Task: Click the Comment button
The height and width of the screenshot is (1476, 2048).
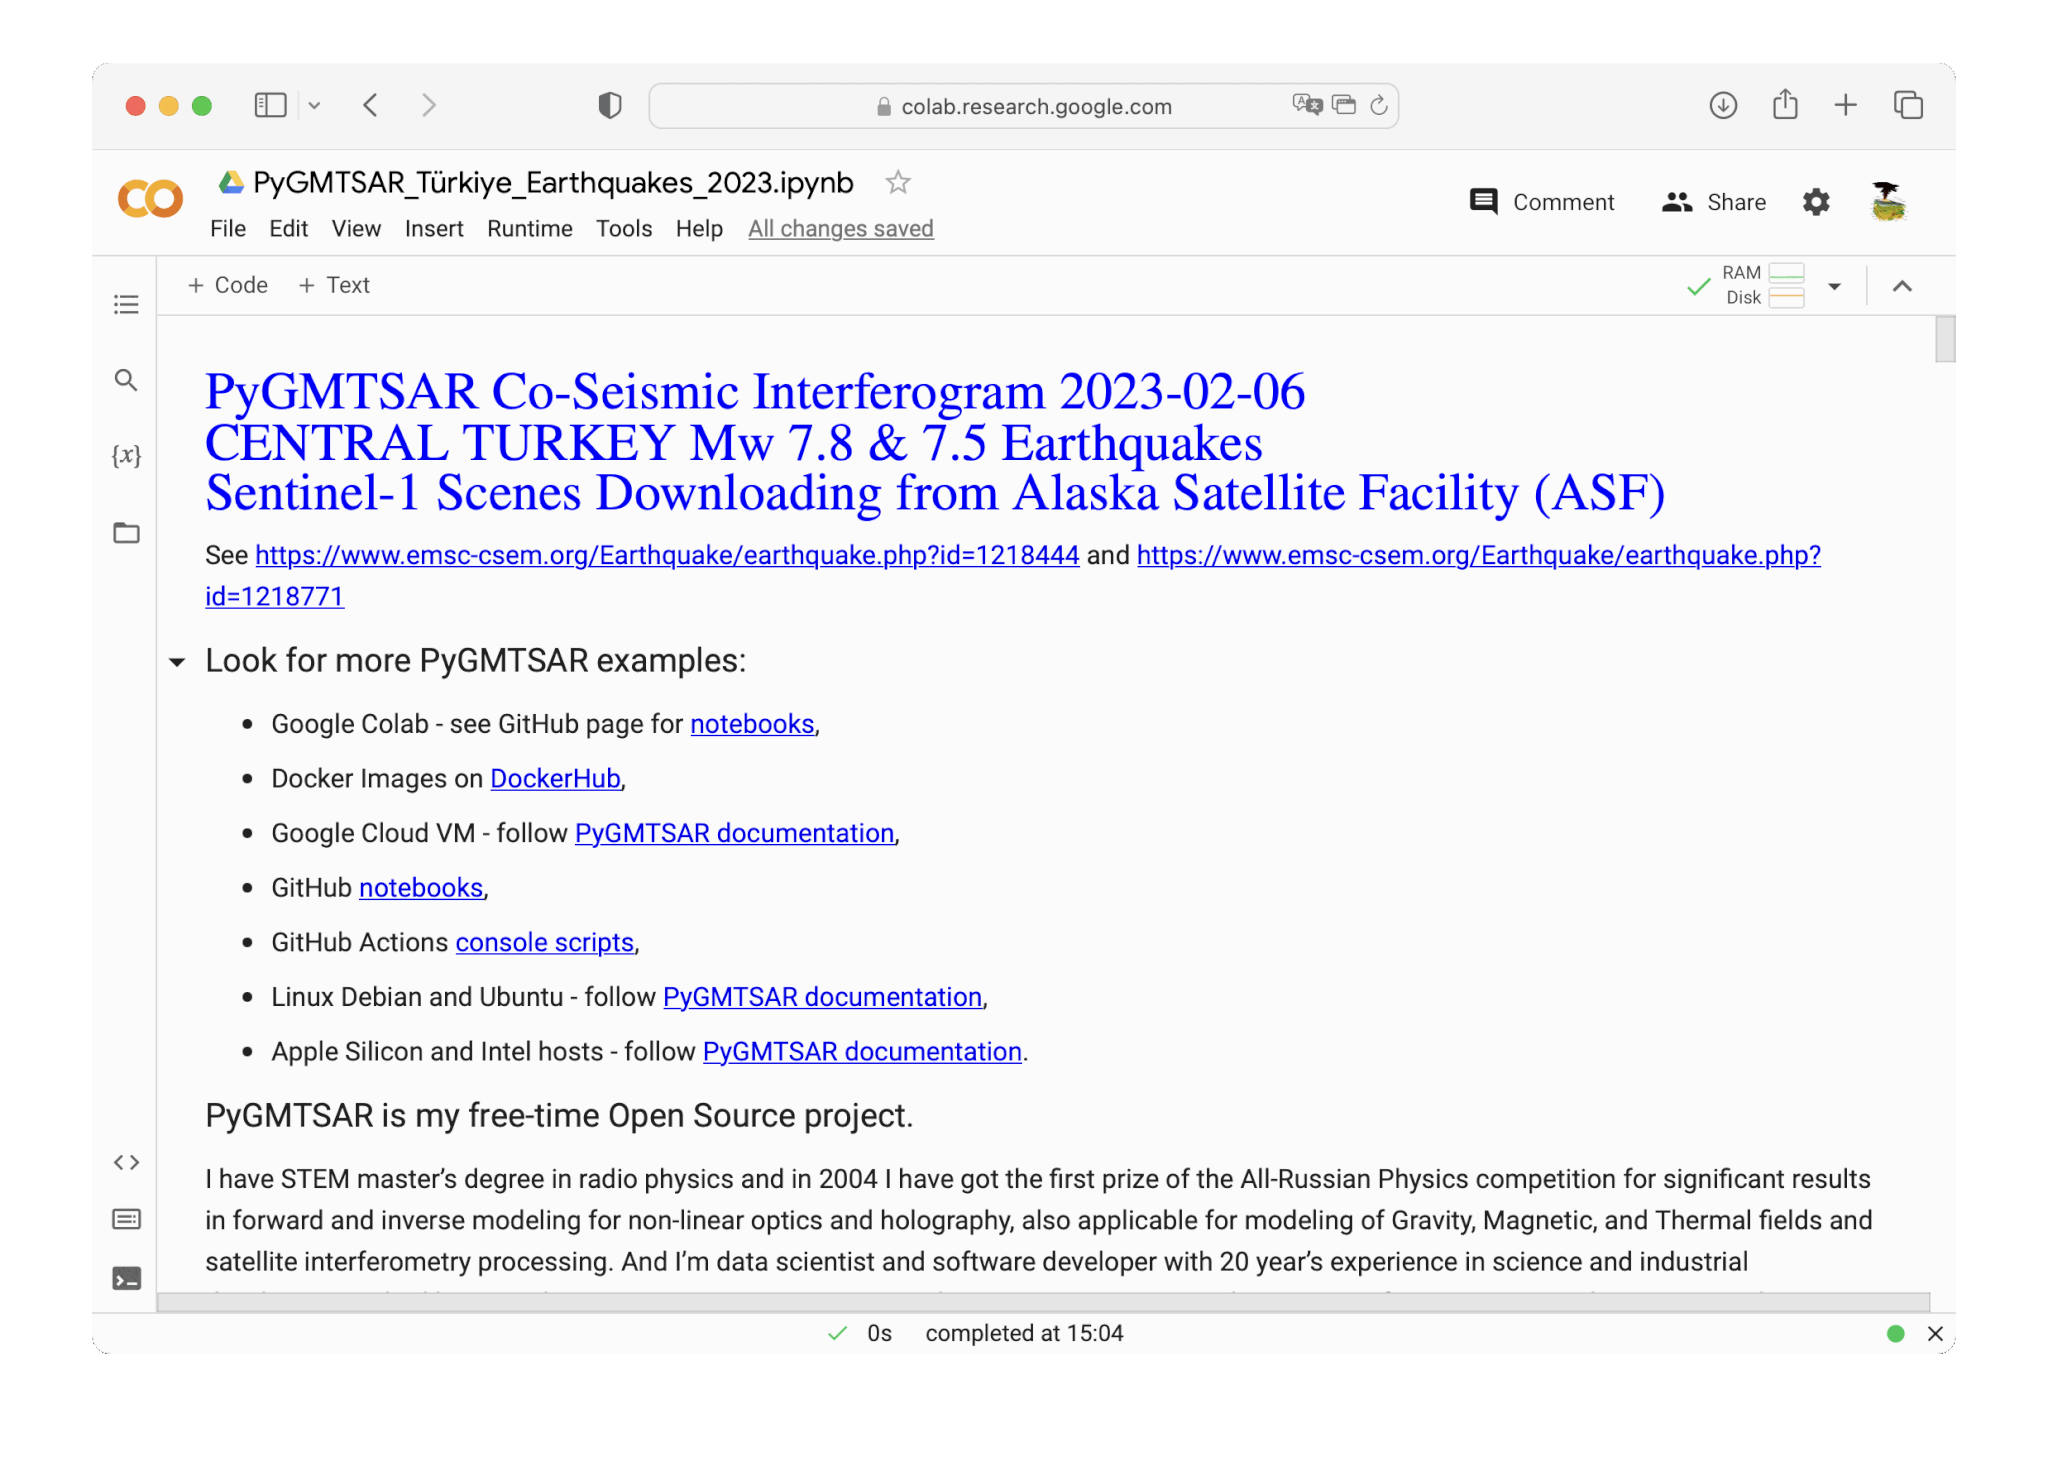Action: [1542, 202]
